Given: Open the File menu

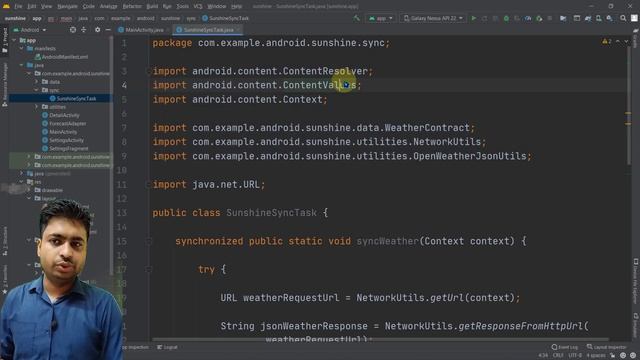Looking at the screenshot, I should (x=18, y=6).
